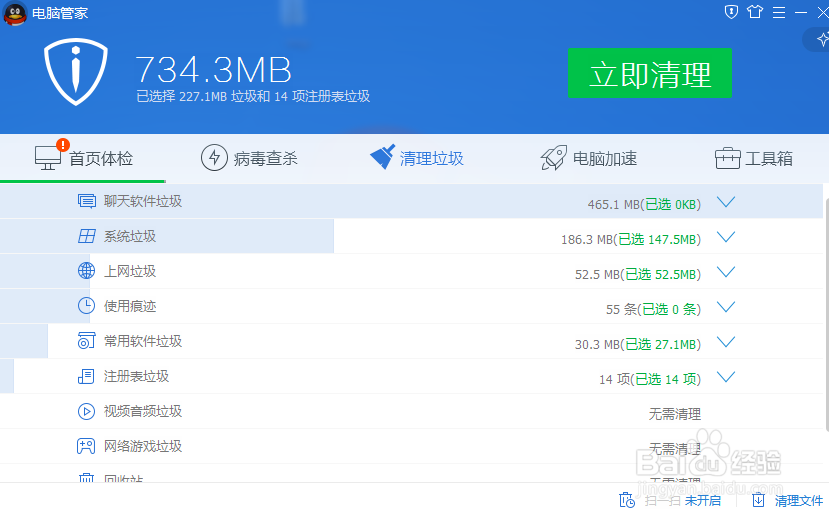This screenshot has height=517, width=829.
Task: Click the broom icon of 清理垃圾
Action: pyautogui.click(x=382, y=157)
